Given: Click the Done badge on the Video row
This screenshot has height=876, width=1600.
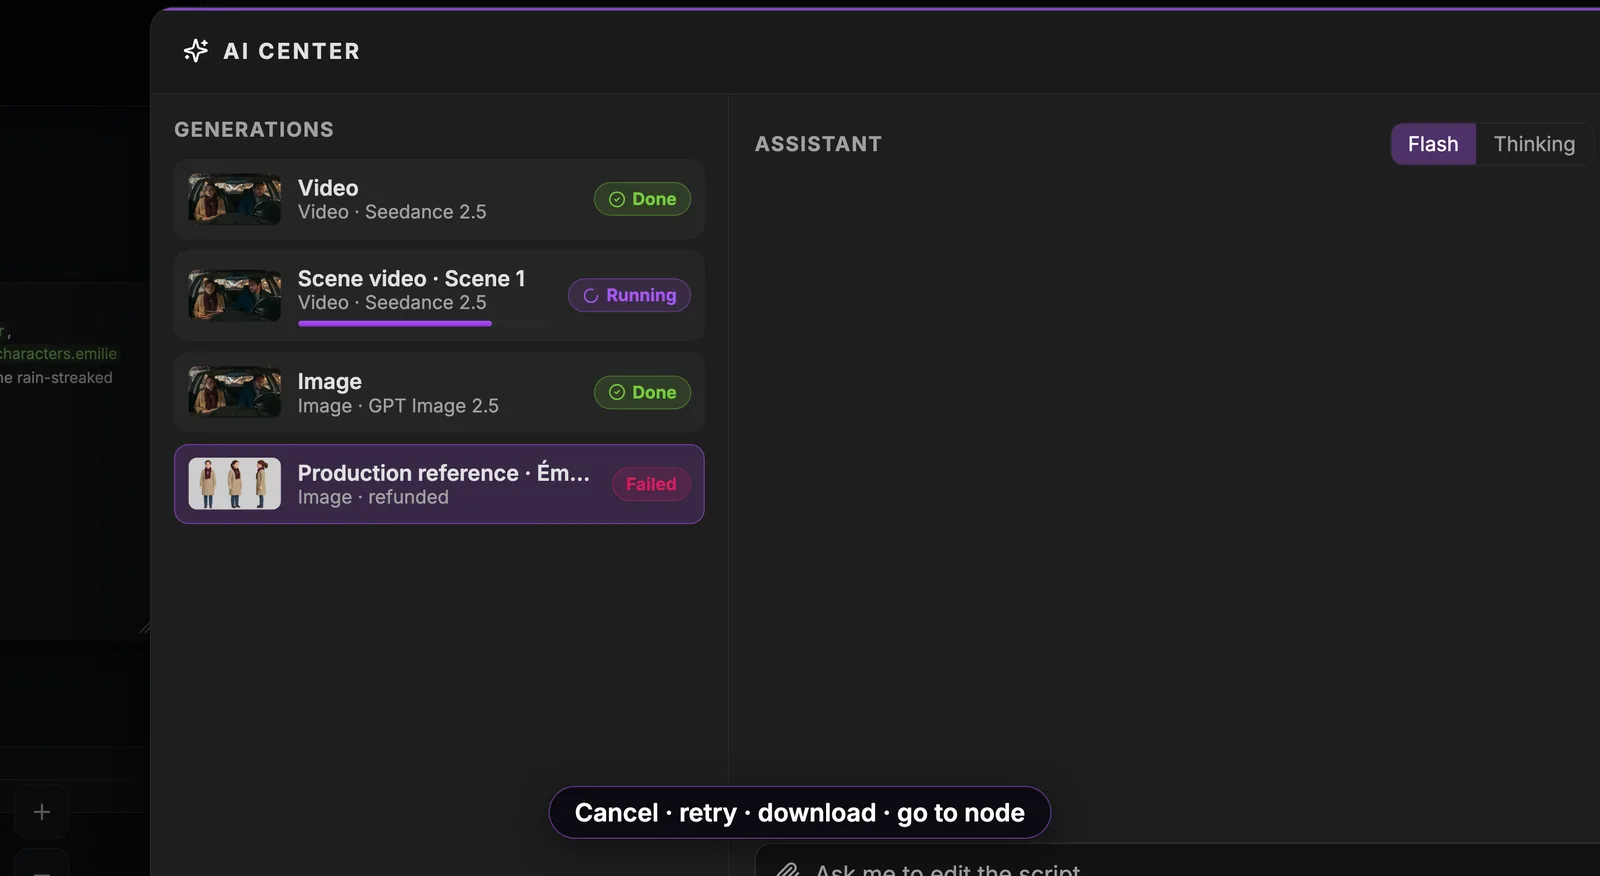Looking at the screenshot, I should click(642, 199).
